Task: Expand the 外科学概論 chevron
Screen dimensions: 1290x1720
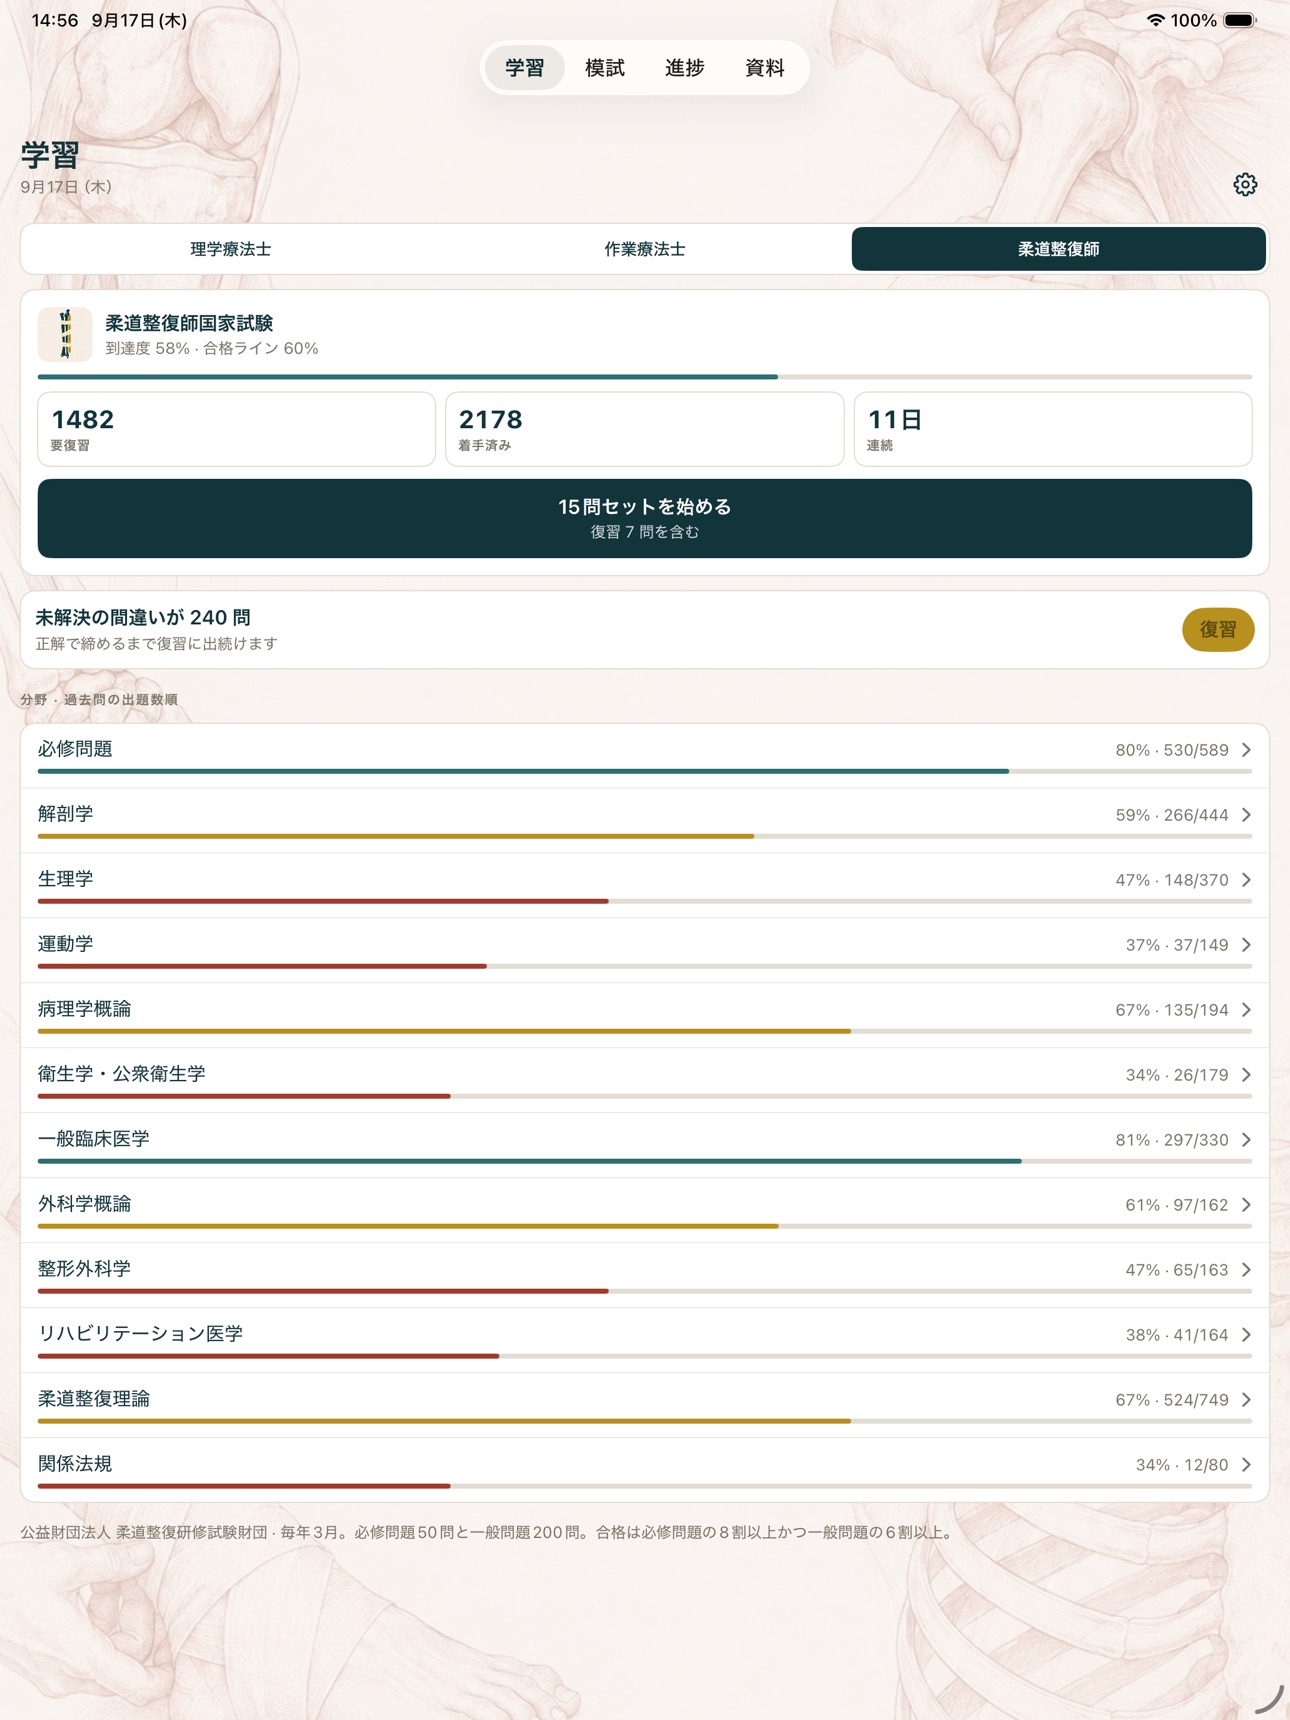Action: click(x=1246, y=1205)
